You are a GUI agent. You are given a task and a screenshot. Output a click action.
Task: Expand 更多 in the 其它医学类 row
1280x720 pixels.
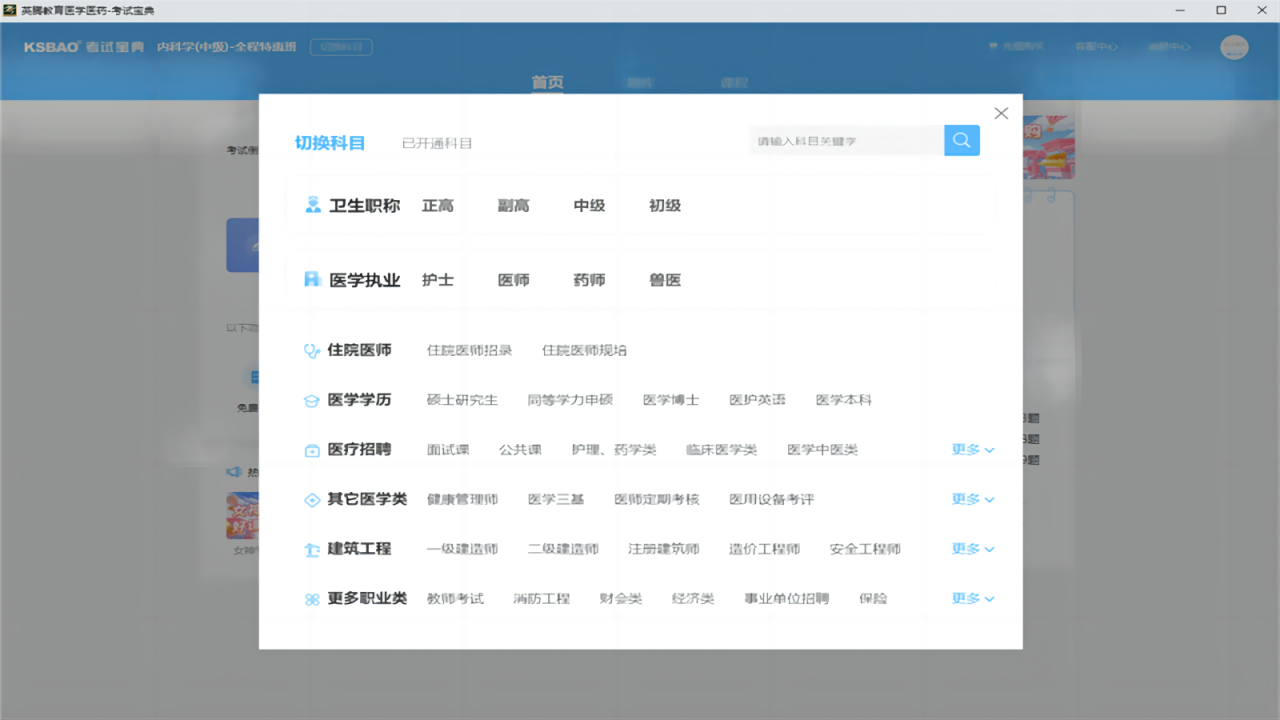[x=973, y=499]
